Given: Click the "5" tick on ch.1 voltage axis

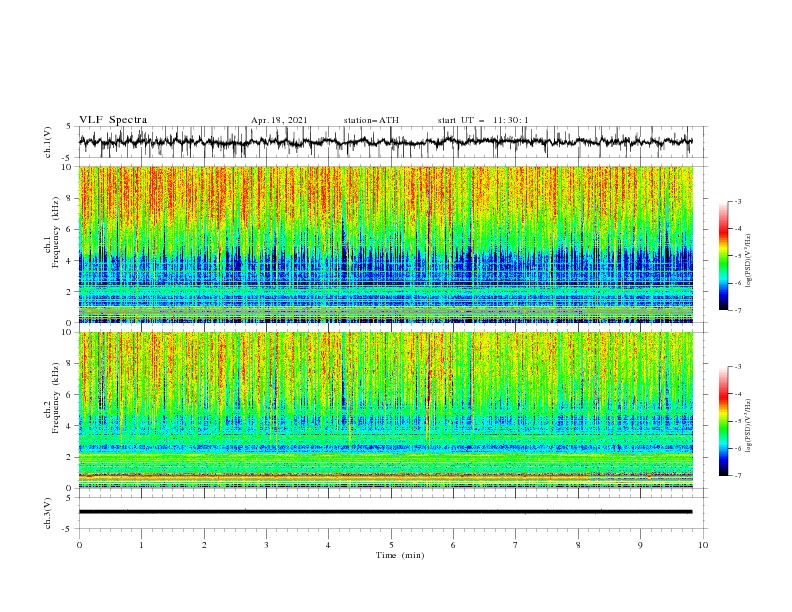Looking at the screenshot, I should tap(71, 127).
